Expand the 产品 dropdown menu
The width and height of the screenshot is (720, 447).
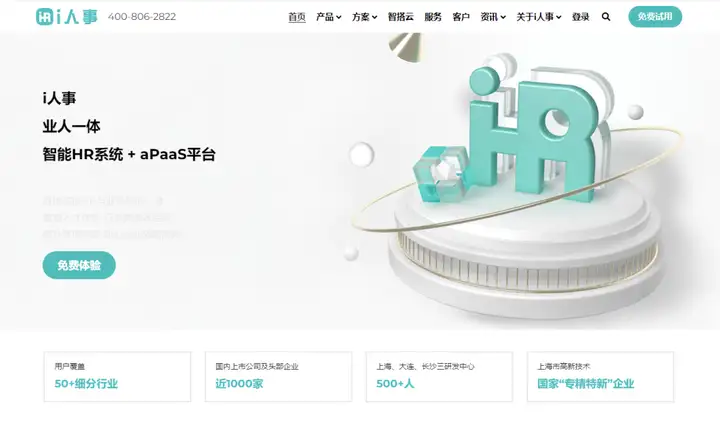click(328, 17)
